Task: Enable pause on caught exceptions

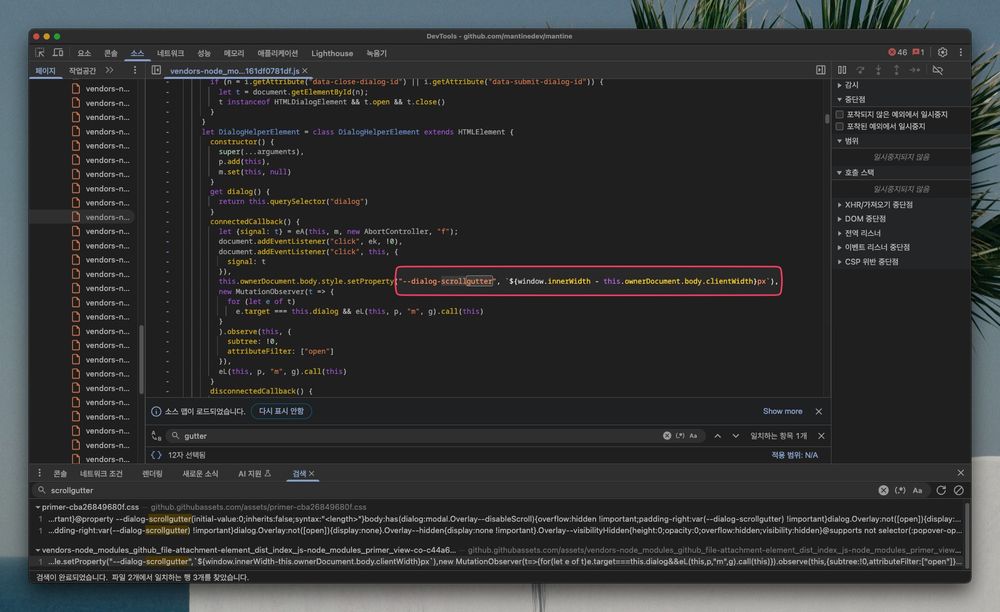Action: (x=840, y=127)
